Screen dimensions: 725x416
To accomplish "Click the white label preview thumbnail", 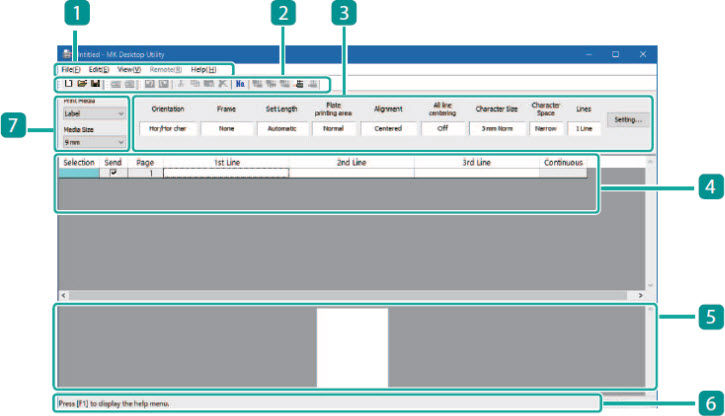I will click(x=352, y=347).
